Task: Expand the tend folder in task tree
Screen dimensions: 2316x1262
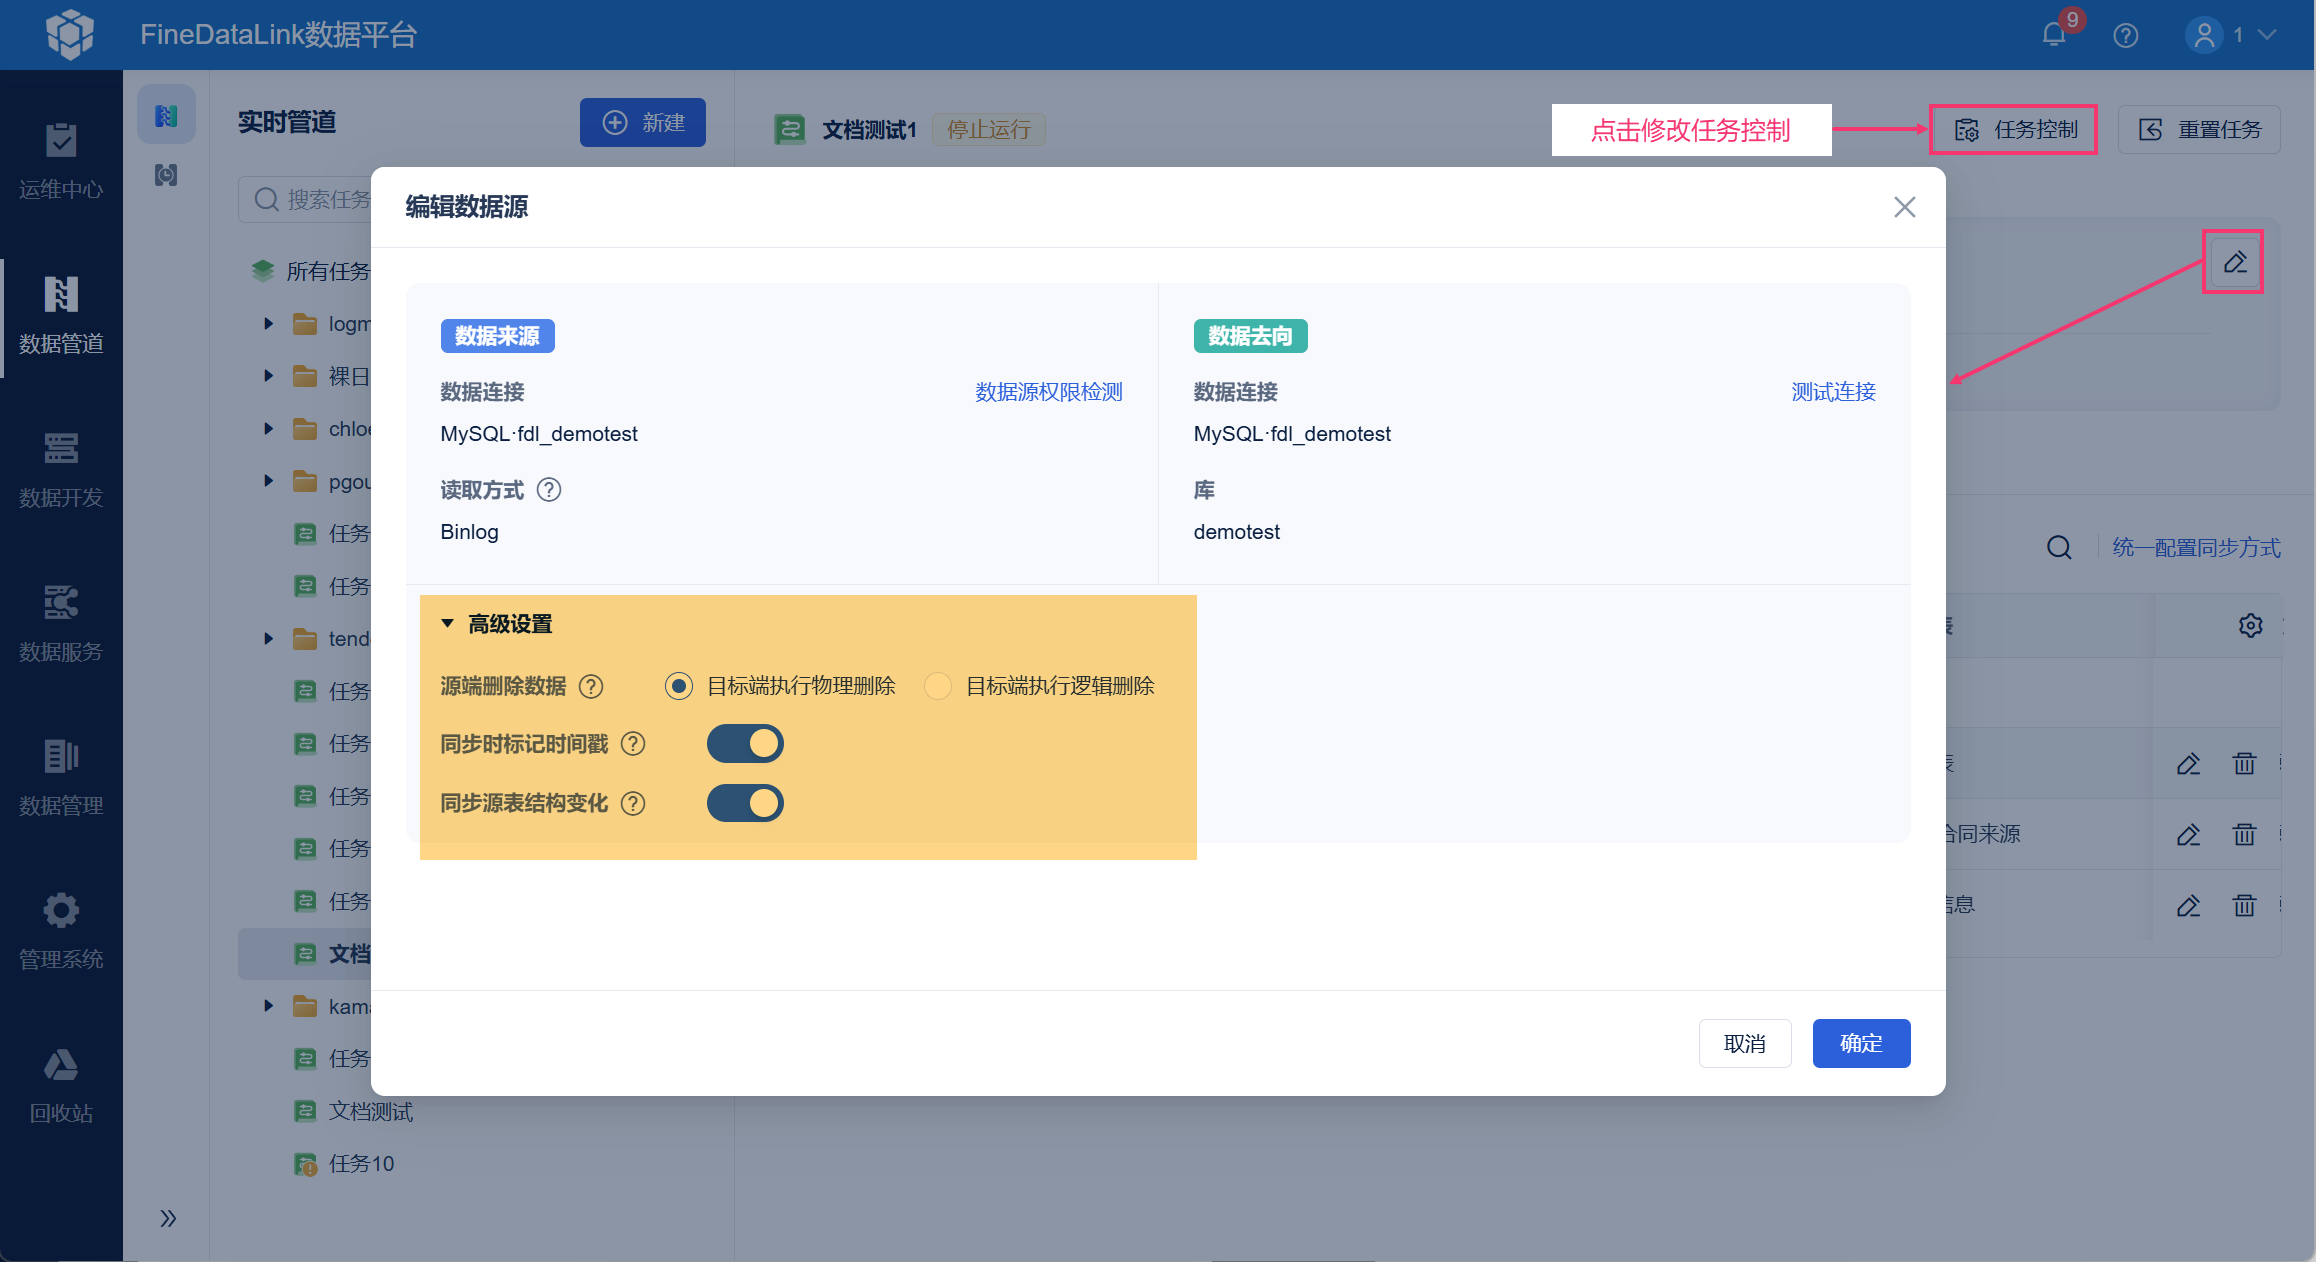Action: pyautogui.click(x=268, y=639)
